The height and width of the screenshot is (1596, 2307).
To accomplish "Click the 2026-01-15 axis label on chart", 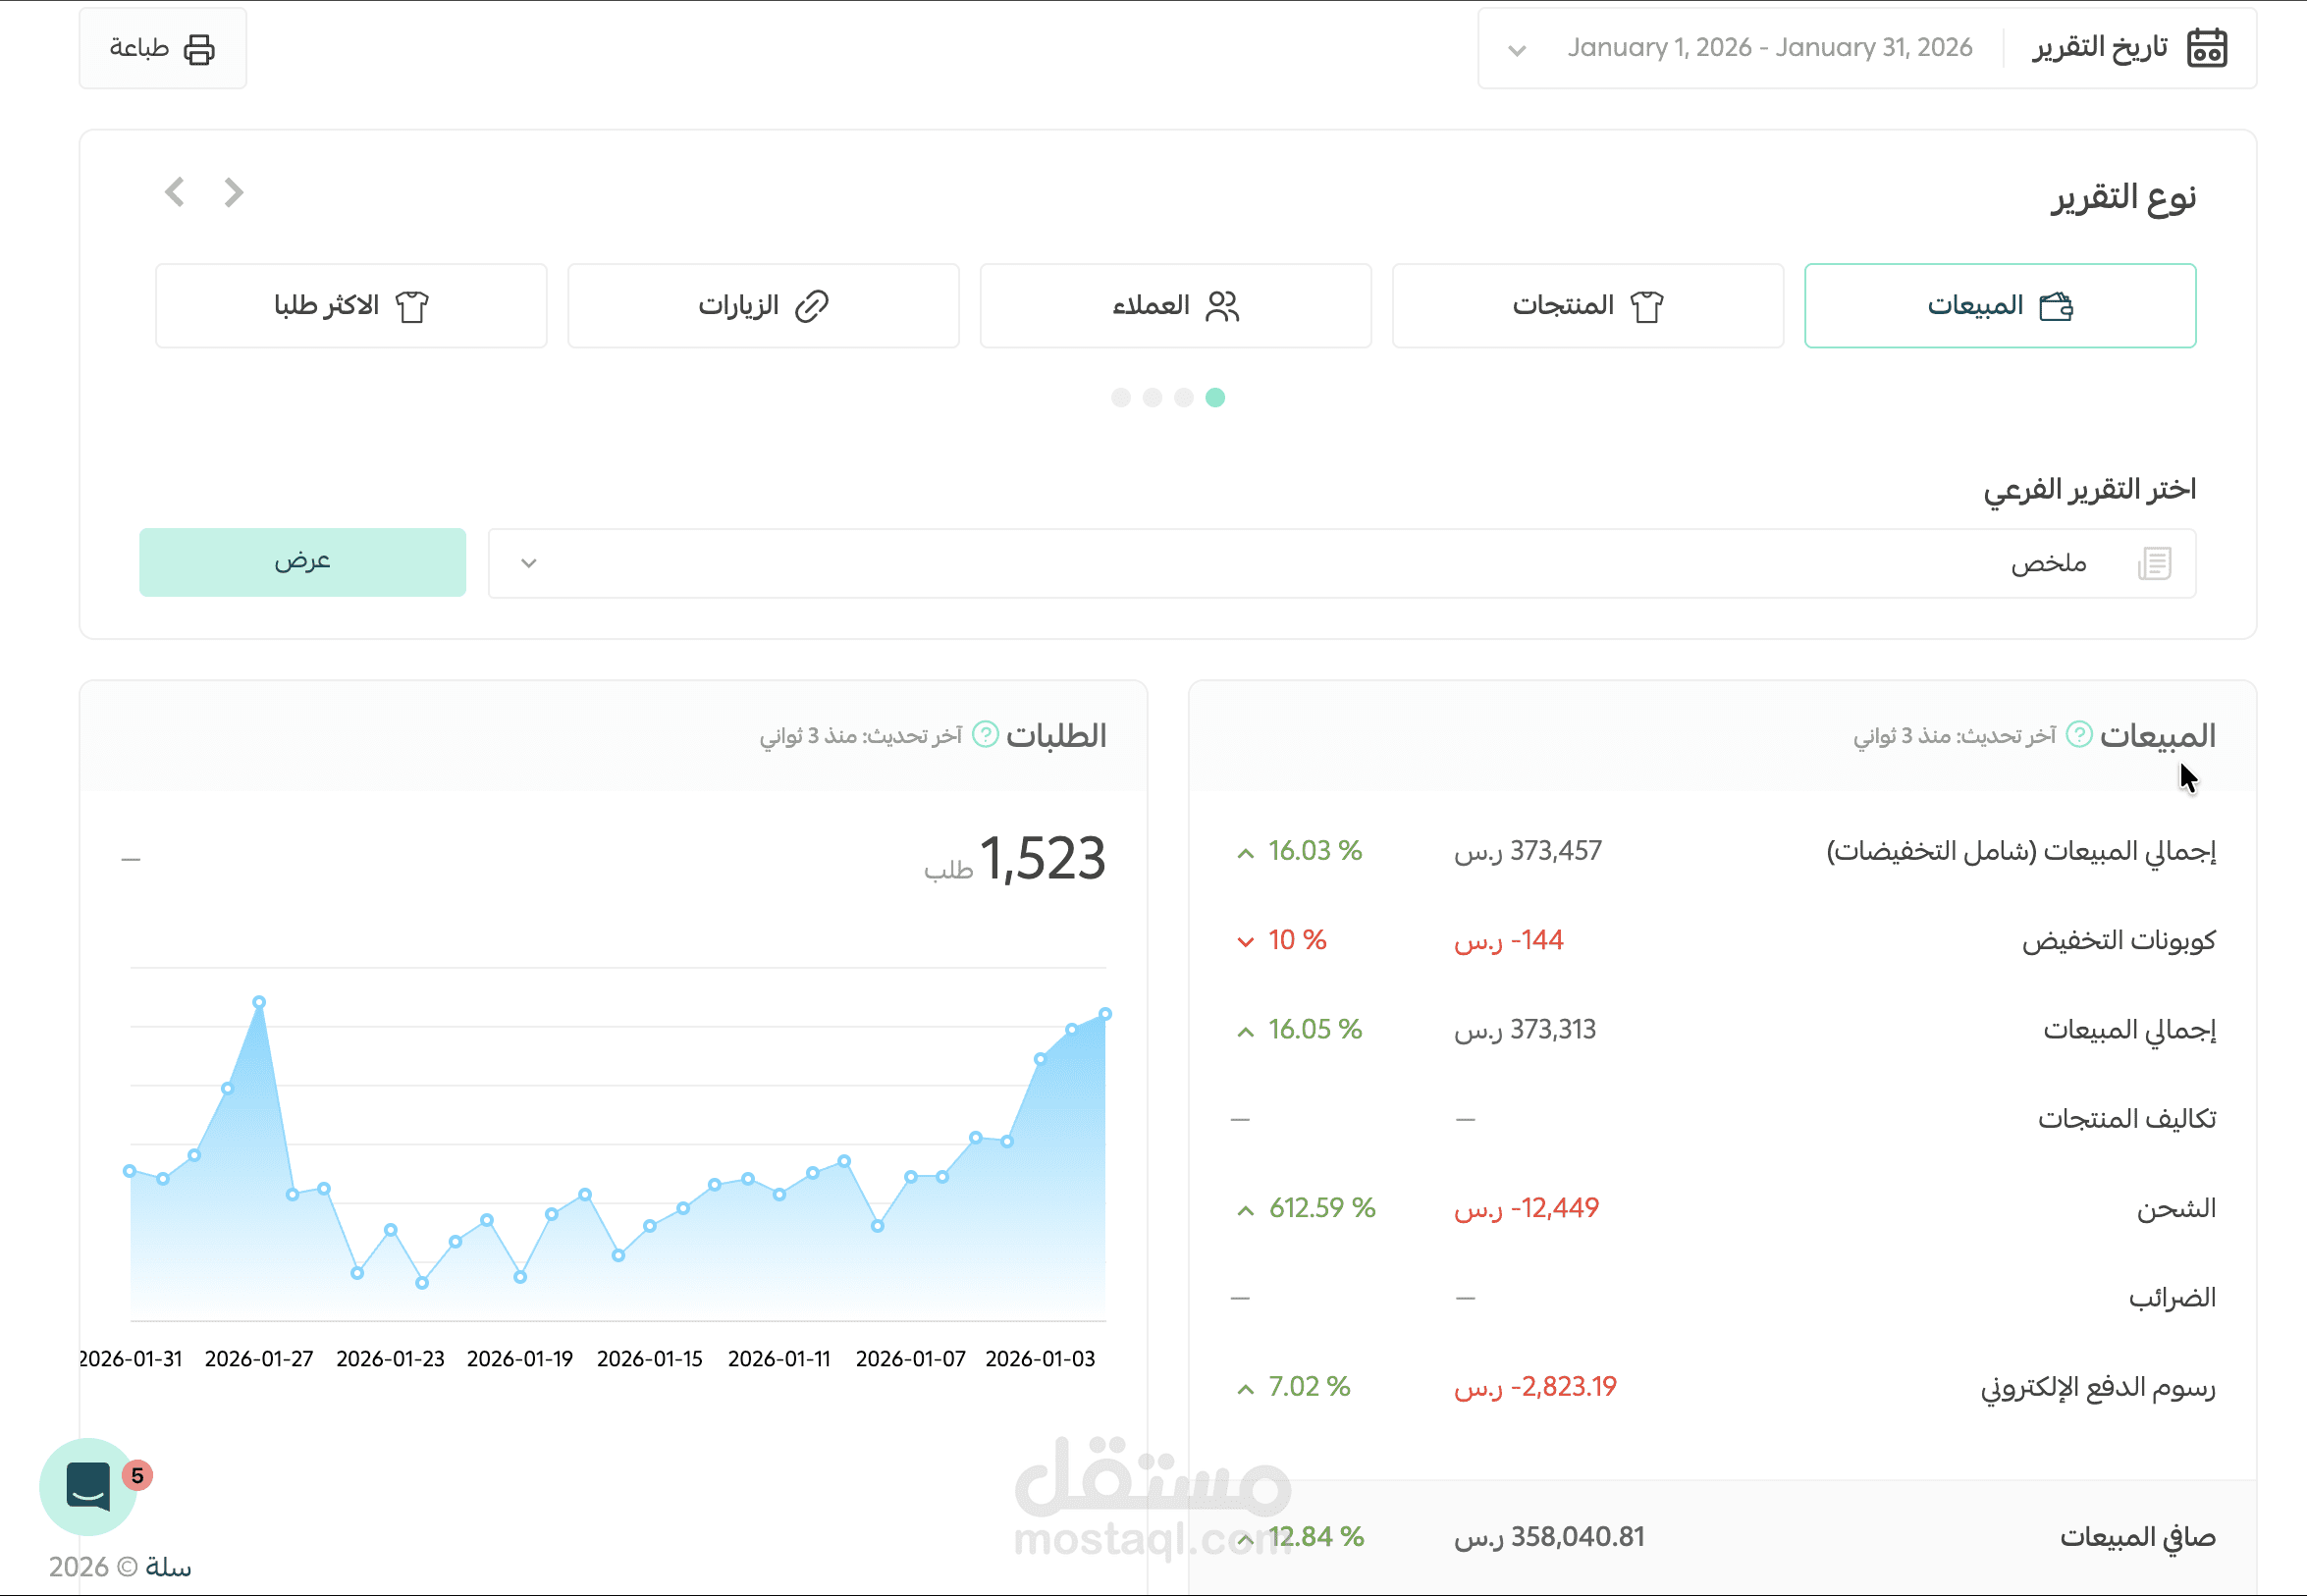I will 650,1359.
